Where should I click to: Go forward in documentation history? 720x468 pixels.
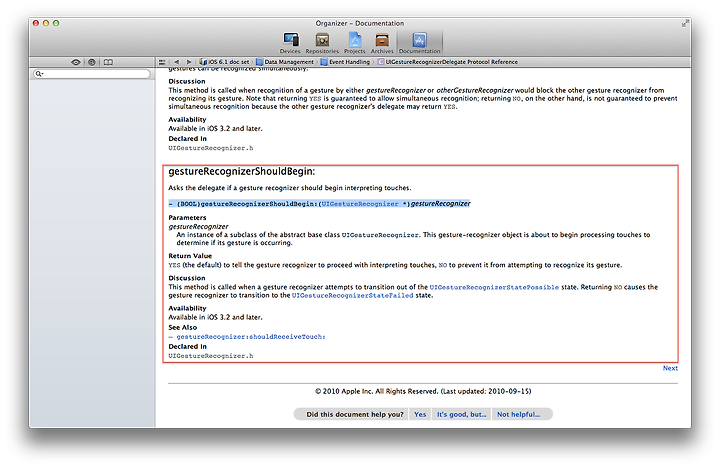coord(188,62)
